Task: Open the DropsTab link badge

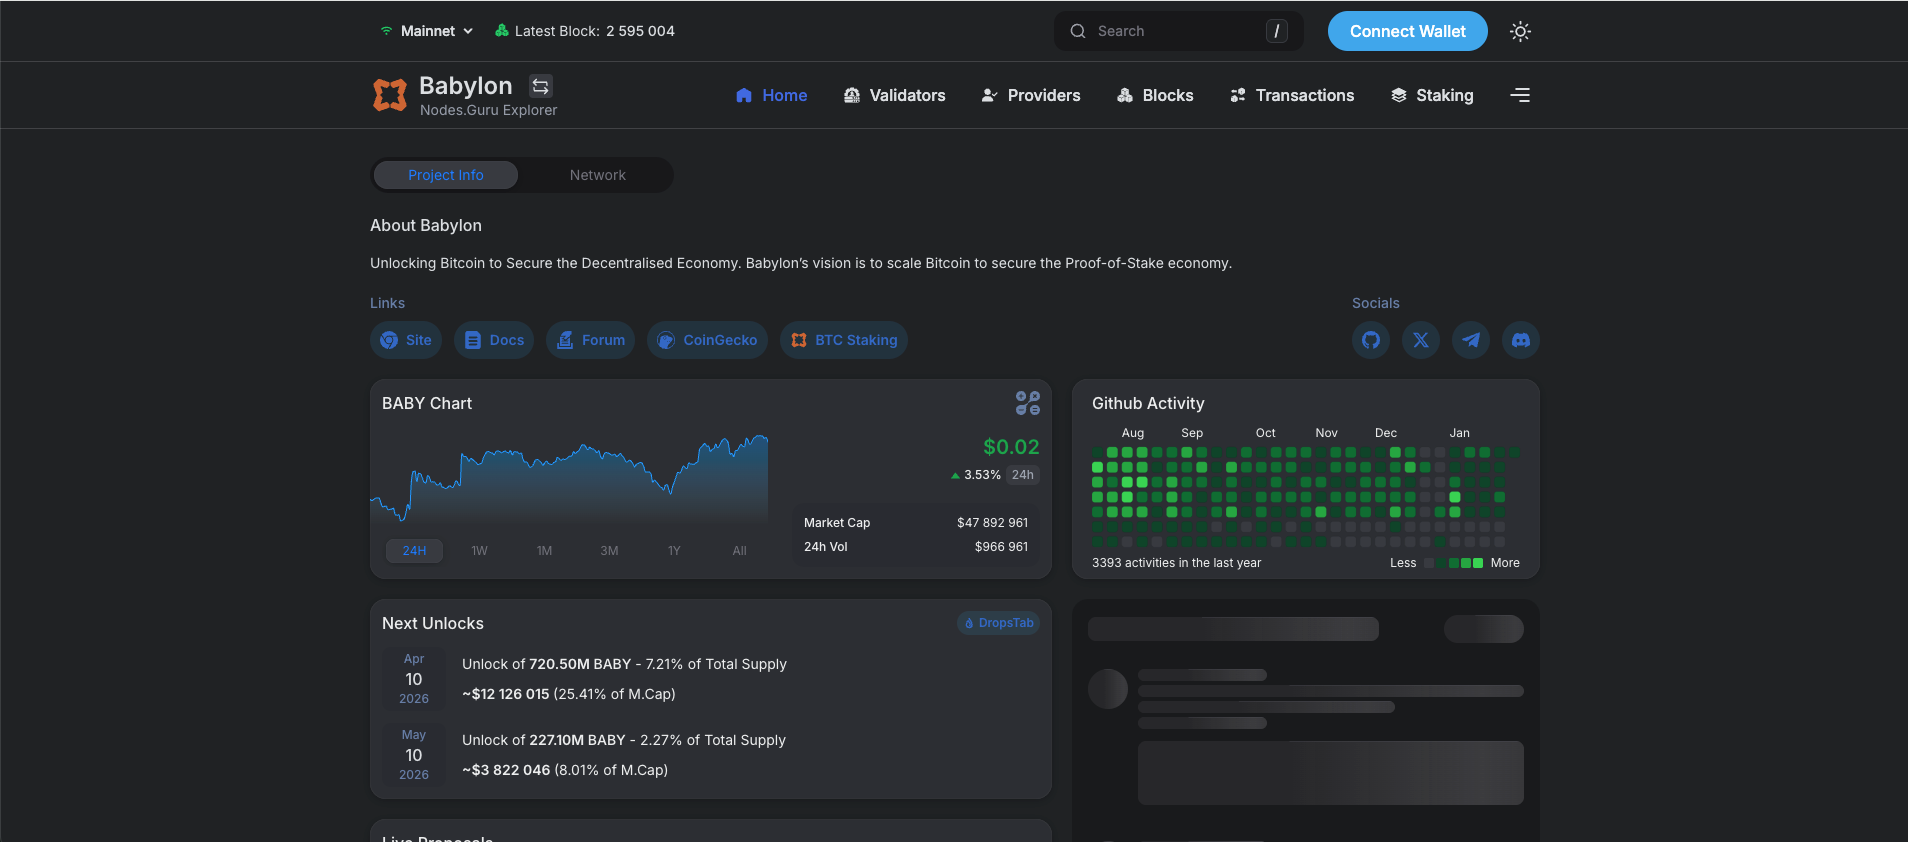Action: click(x=998, y=623)
